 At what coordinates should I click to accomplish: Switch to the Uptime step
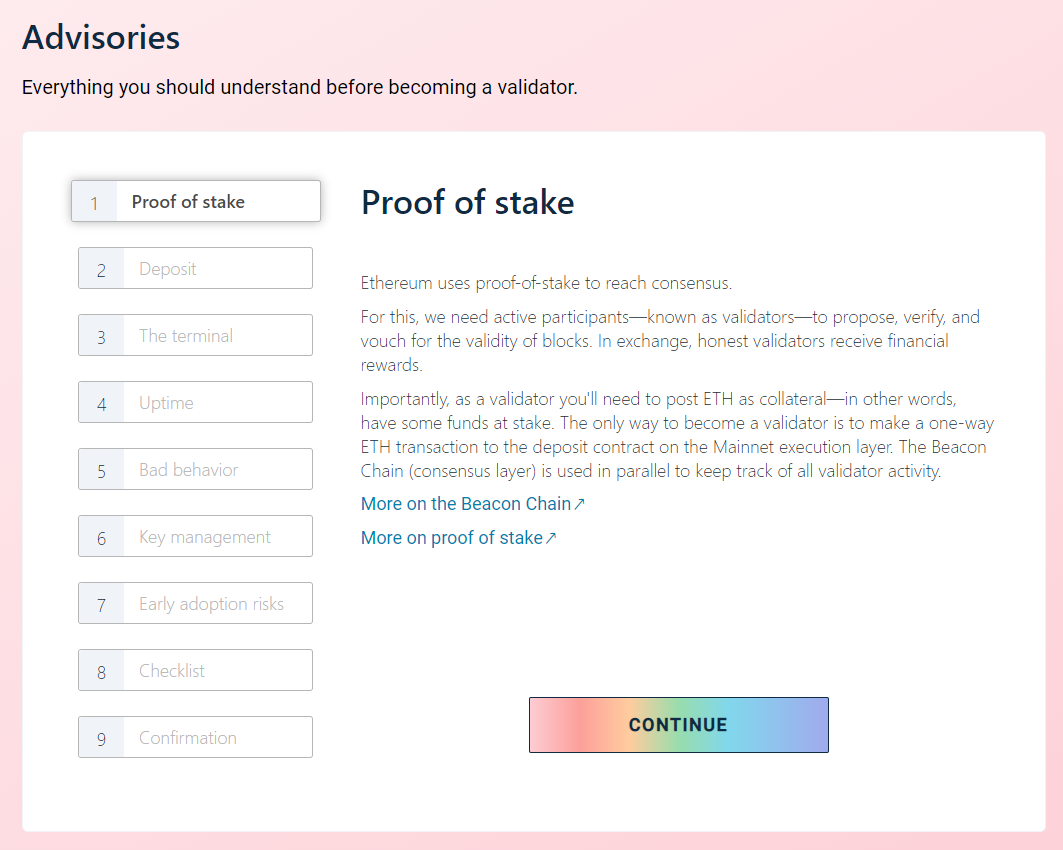[x=196, y=403]
